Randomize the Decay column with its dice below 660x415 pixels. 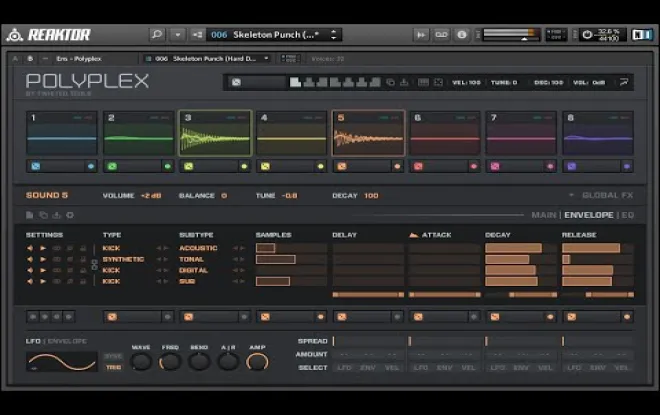[x=495, y=317]
